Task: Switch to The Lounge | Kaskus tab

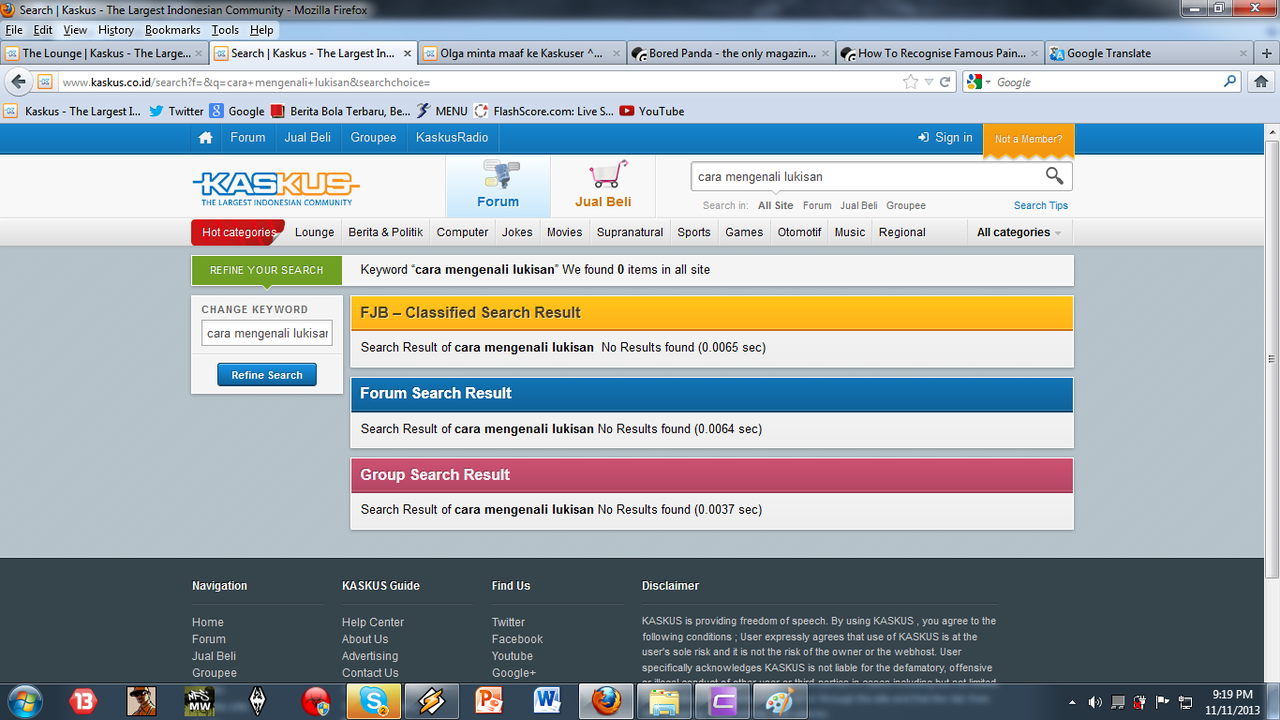Action: (105, 53)
